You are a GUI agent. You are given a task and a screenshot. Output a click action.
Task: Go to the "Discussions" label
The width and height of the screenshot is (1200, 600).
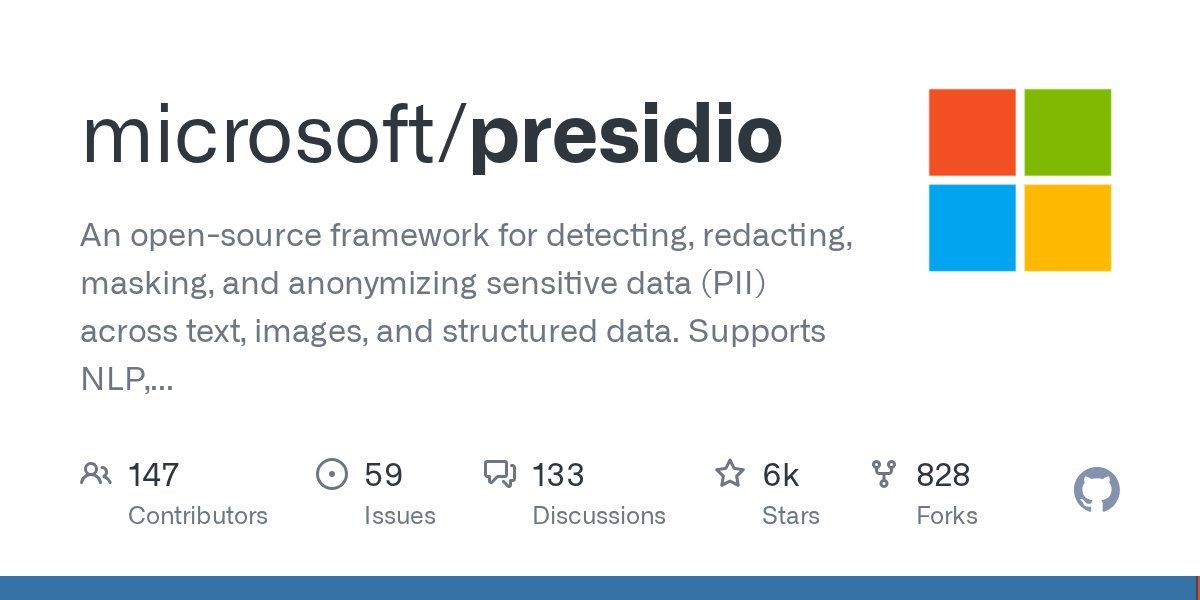point(598,516)
